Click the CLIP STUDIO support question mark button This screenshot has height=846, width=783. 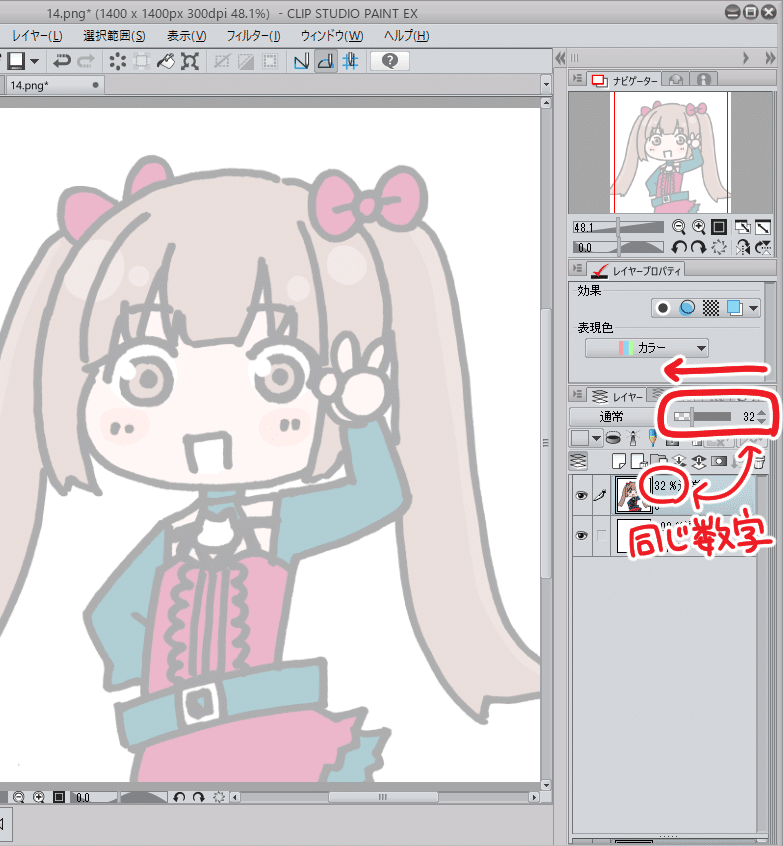[x=390, y=61]
